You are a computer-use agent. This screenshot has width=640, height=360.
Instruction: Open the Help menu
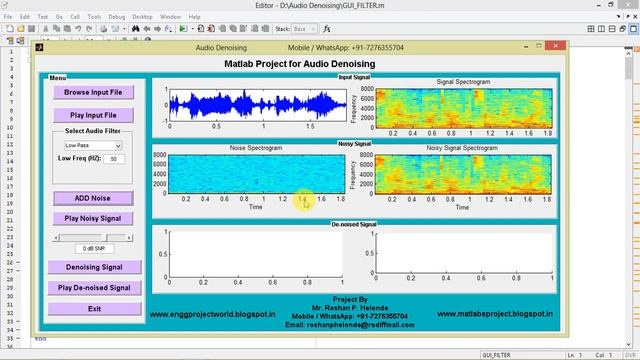coord(194,17)
